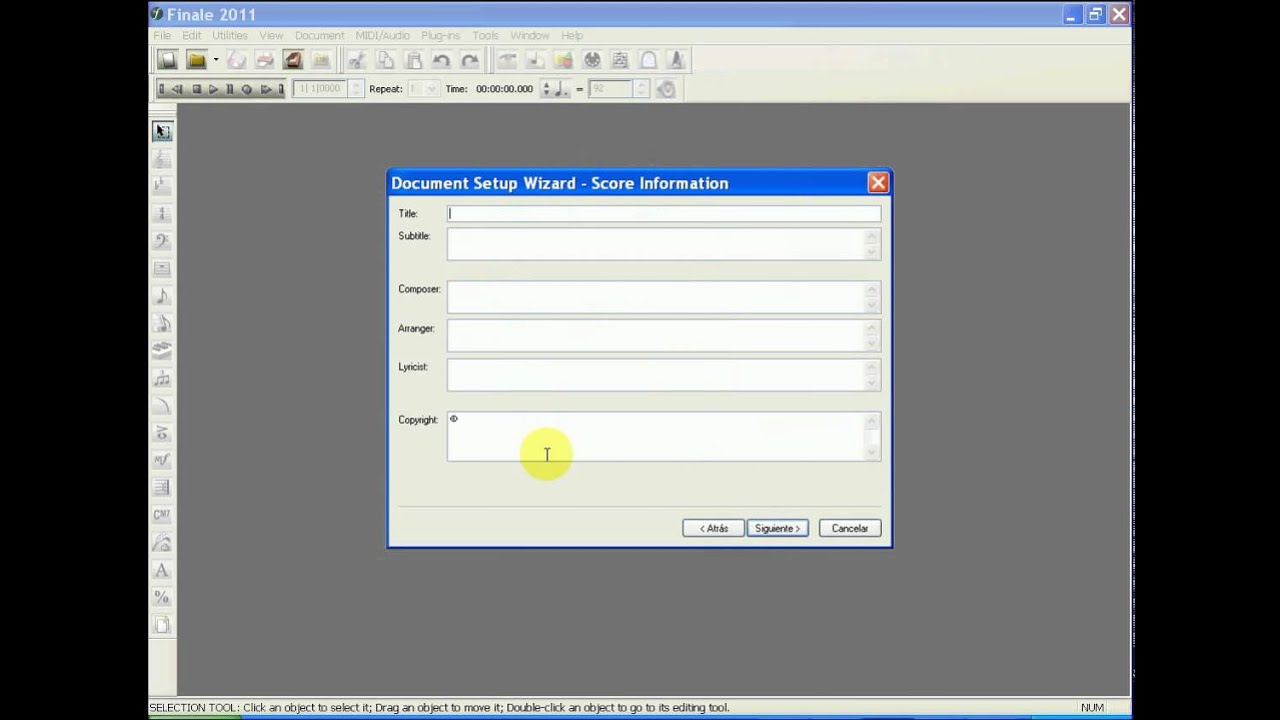This screenshot has height=720, width=1280.
Task: Click the NUM indicator in status bar
Action: [x=1092, y=707]
